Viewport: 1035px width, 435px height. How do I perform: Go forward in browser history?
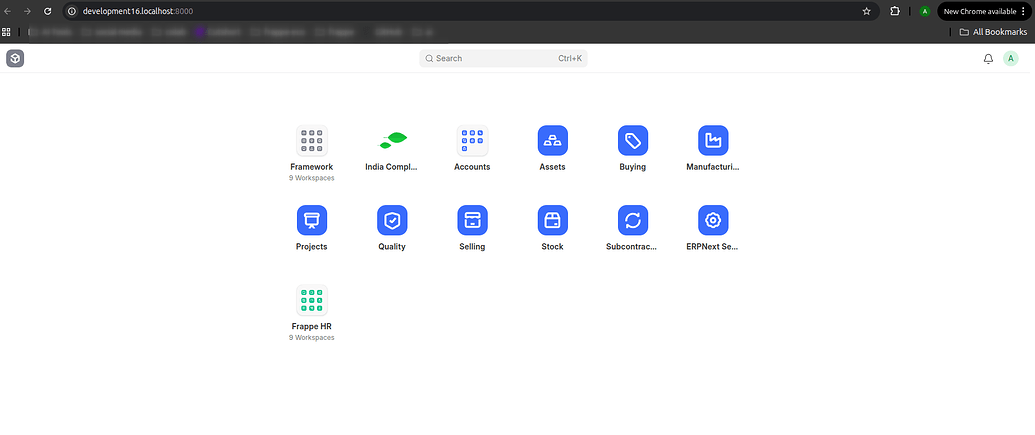tap(28, 11)
